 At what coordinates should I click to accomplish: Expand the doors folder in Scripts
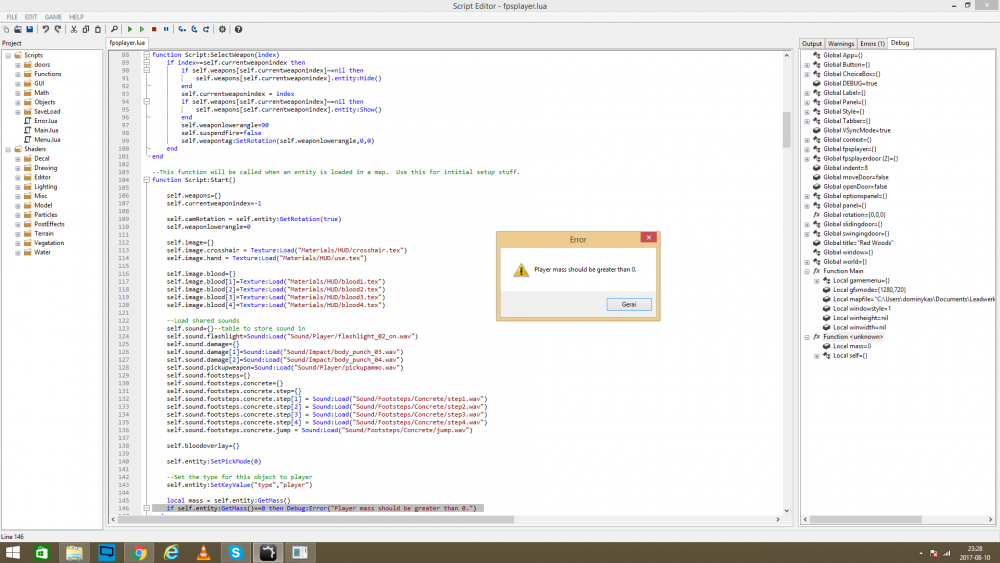(x=17, y=64)
